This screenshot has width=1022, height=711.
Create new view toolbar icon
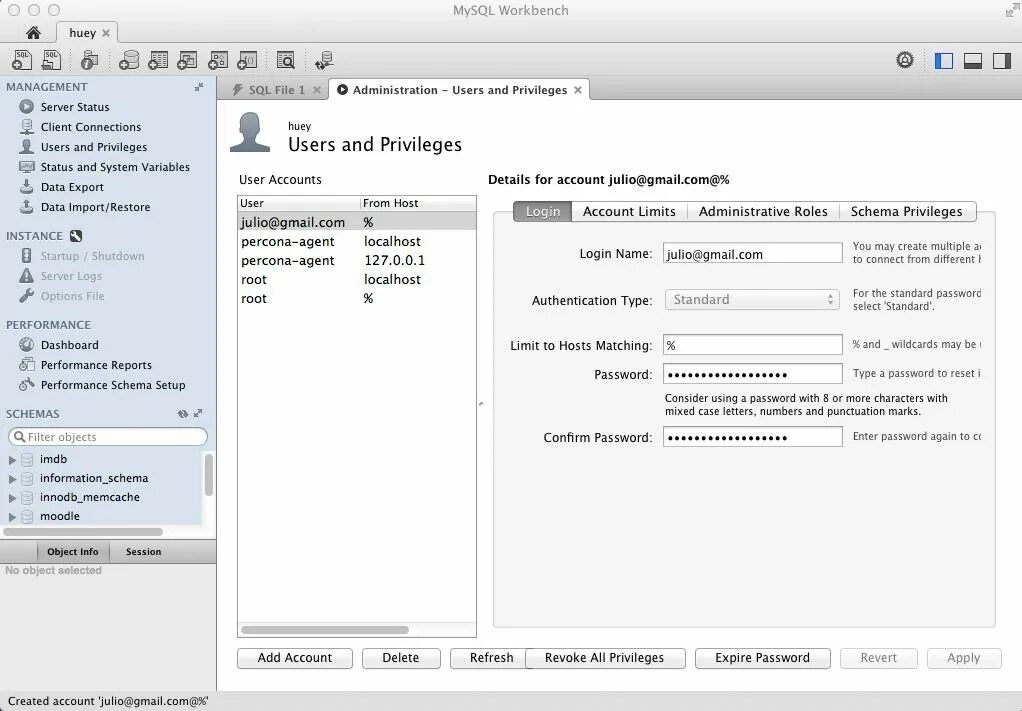click(x=187, y=60)
